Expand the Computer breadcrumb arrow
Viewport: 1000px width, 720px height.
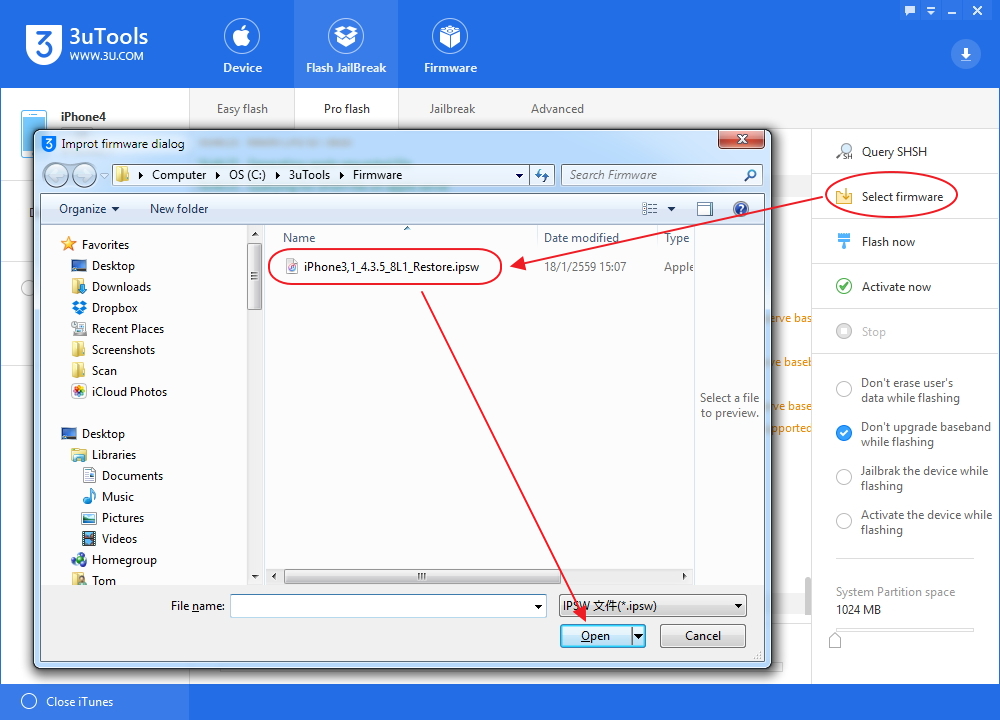(217, 175)
